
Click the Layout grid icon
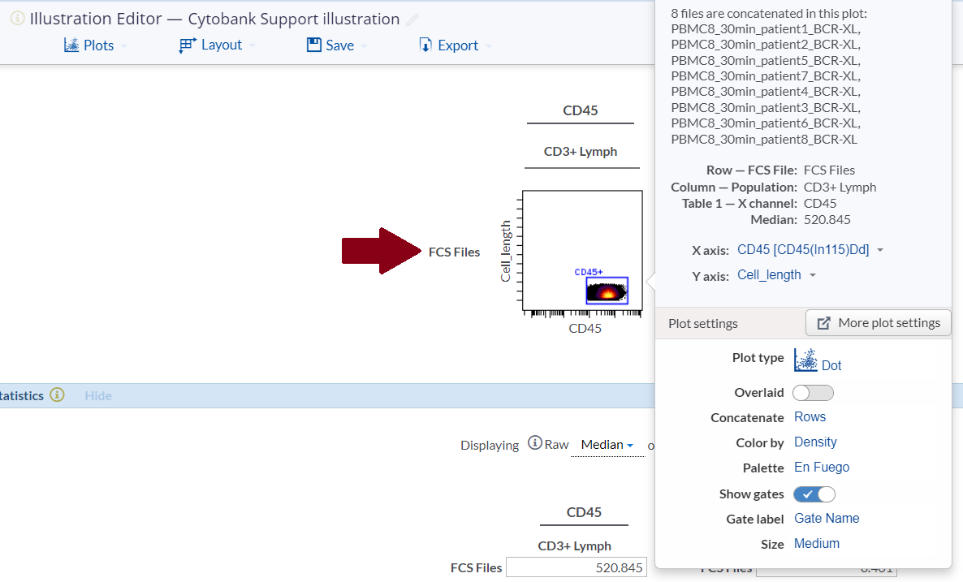[x=187, y=45]
